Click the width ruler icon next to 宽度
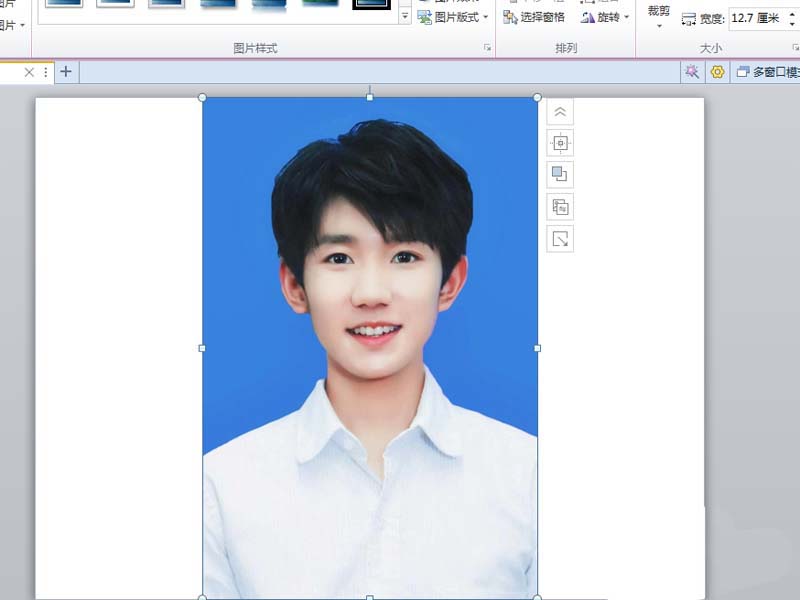Screen dimensions: 800x600 (688, 20)
